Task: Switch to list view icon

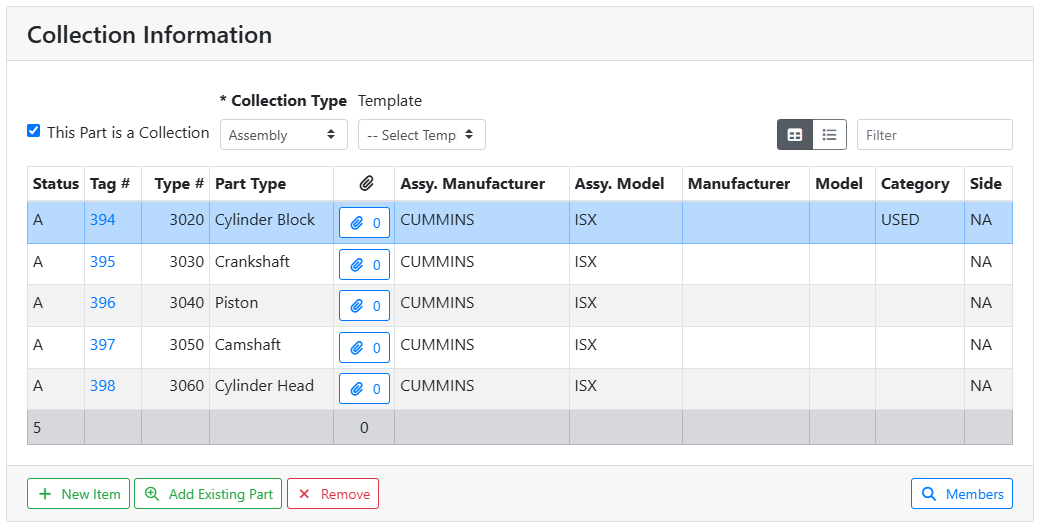Action: coord(829,135)
